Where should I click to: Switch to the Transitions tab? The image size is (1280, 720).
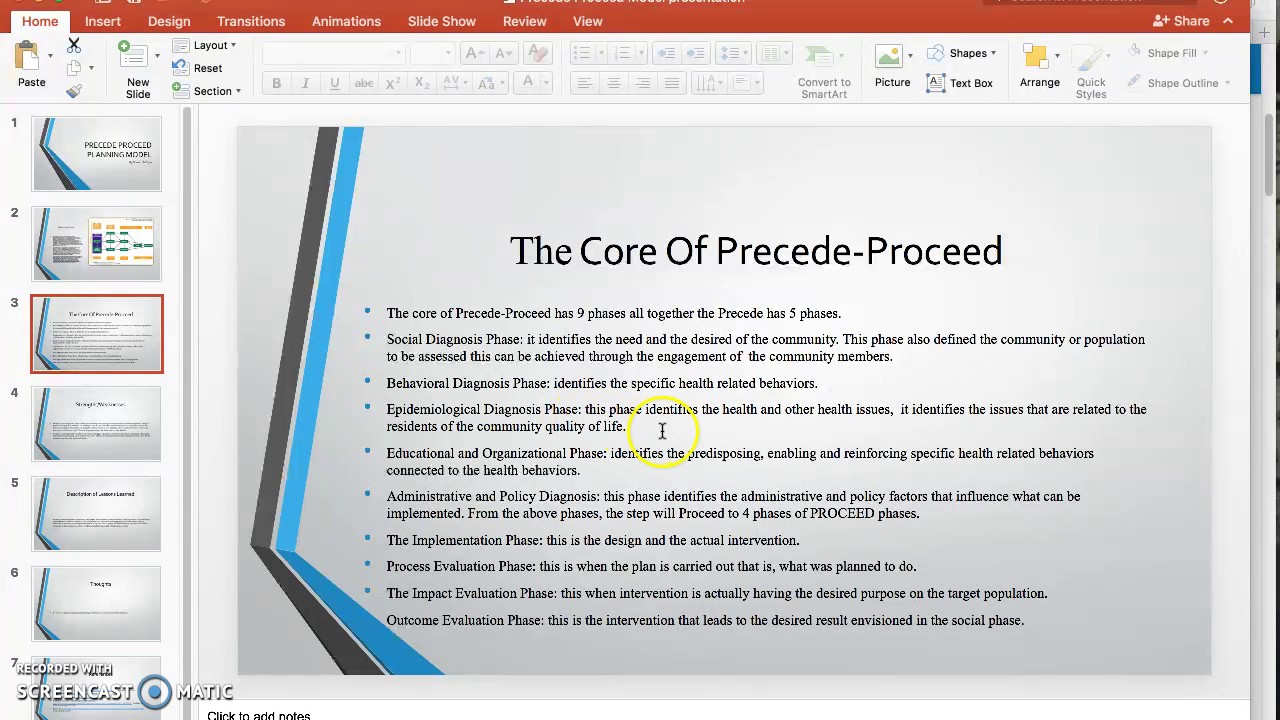(251, 21)
